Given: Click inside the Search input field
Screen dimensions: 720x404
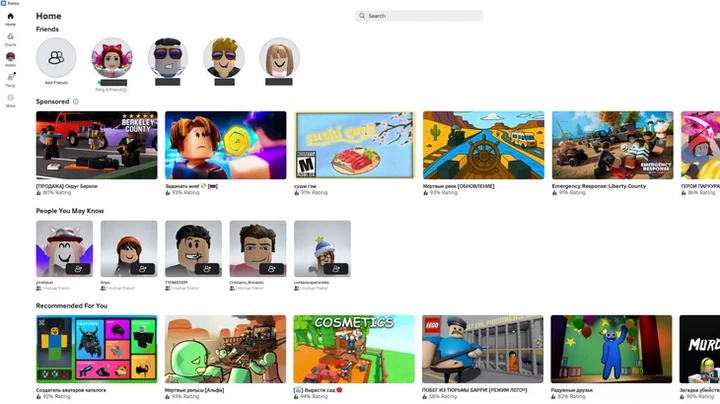Looking at the screenshot, I should click(419, 16).
